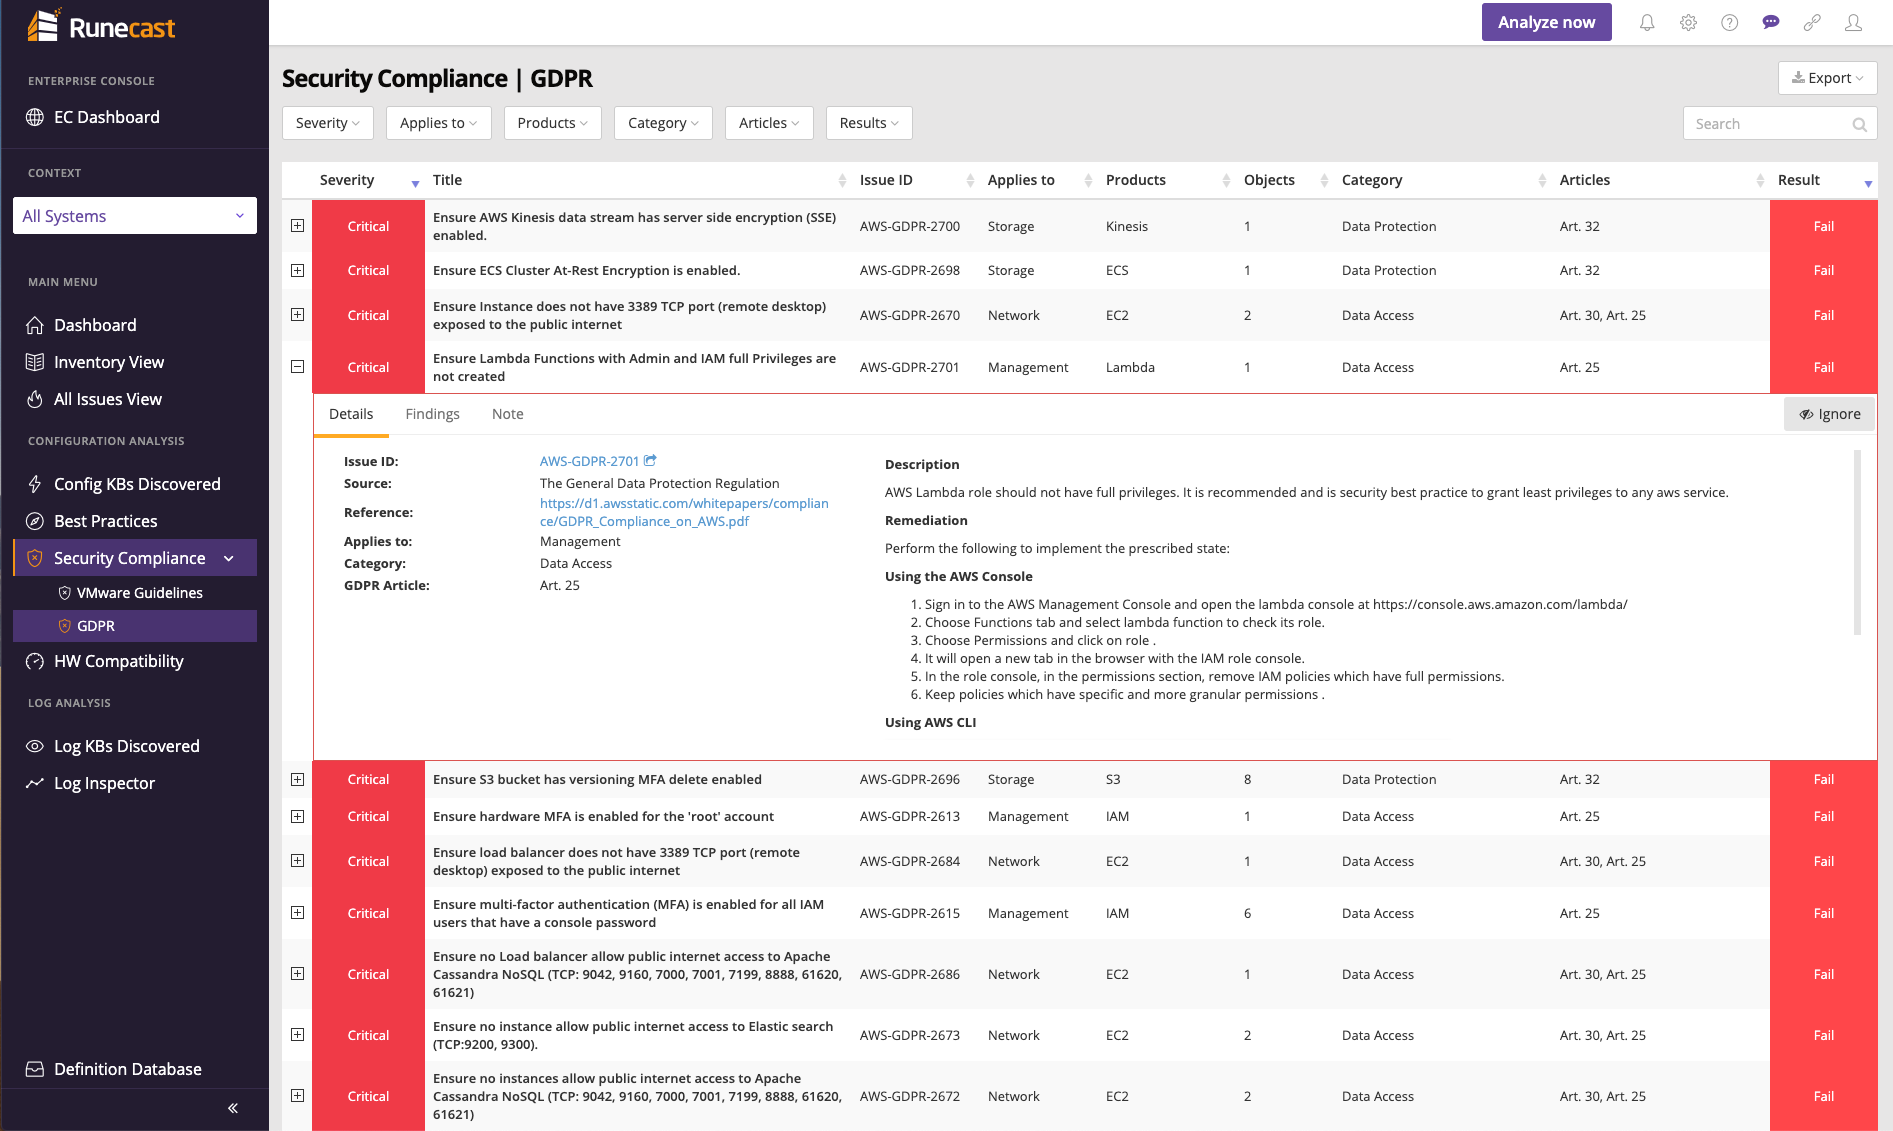The width and height of the screenshot is (1893, 1131).
Task: Collapse the expanded Lambda Functions row
Action: point(297,367)
